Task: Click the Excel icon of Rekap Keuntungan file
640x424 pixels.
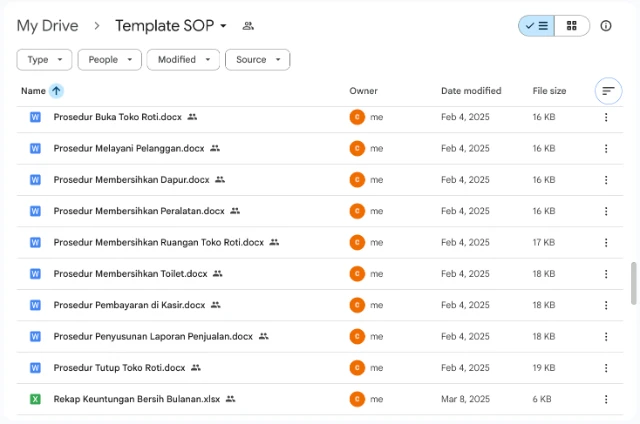Action: (35, 399)
